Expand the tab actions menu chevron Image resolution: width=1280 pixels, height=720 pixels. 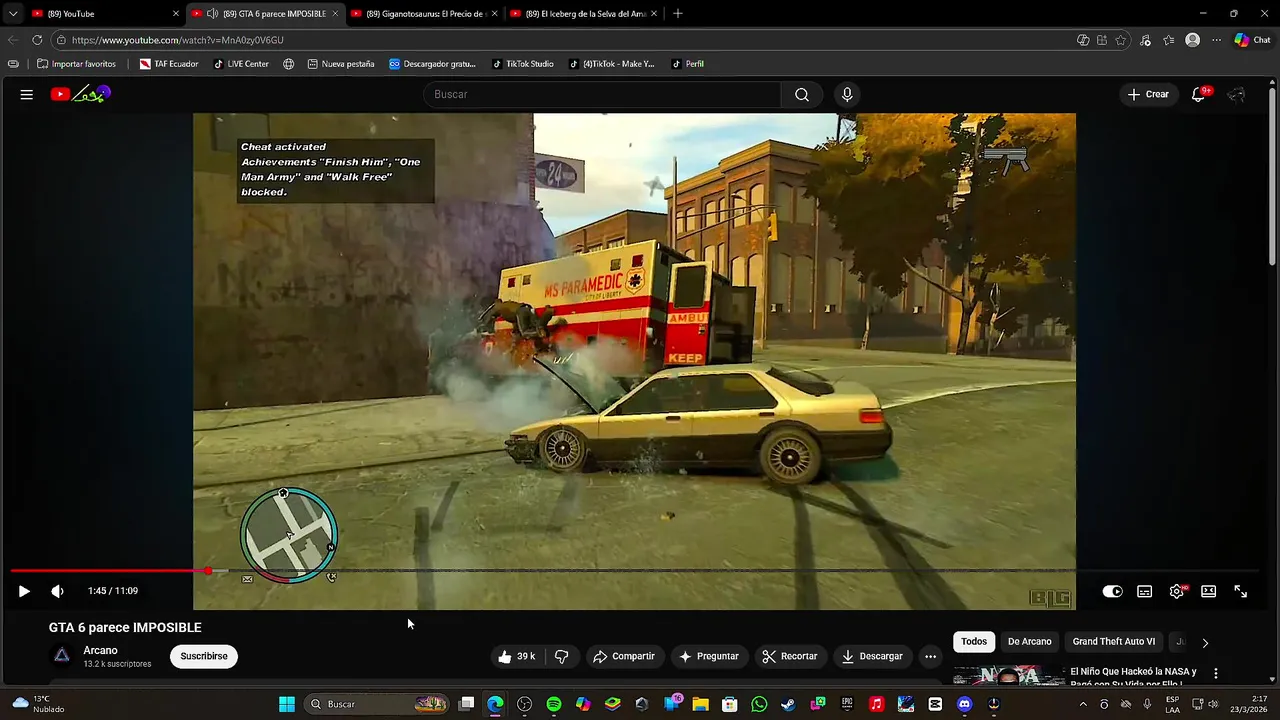(12, 14)
